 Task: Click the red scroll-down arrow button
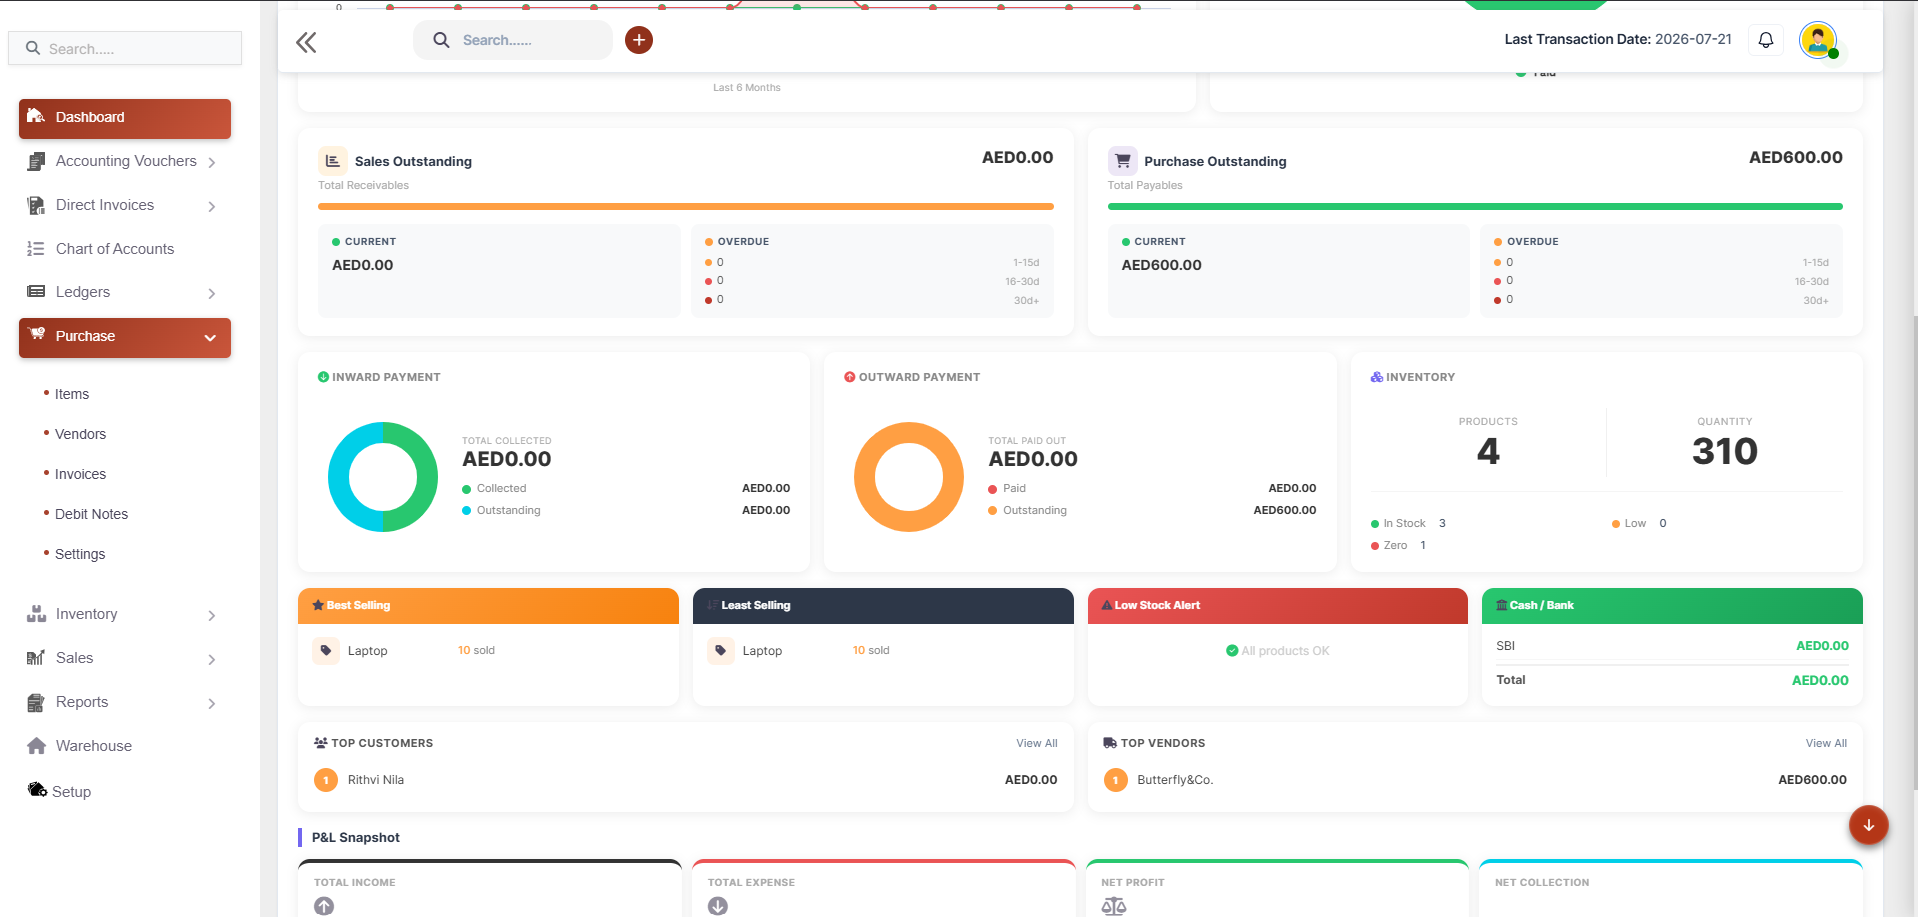point(1868,825)
